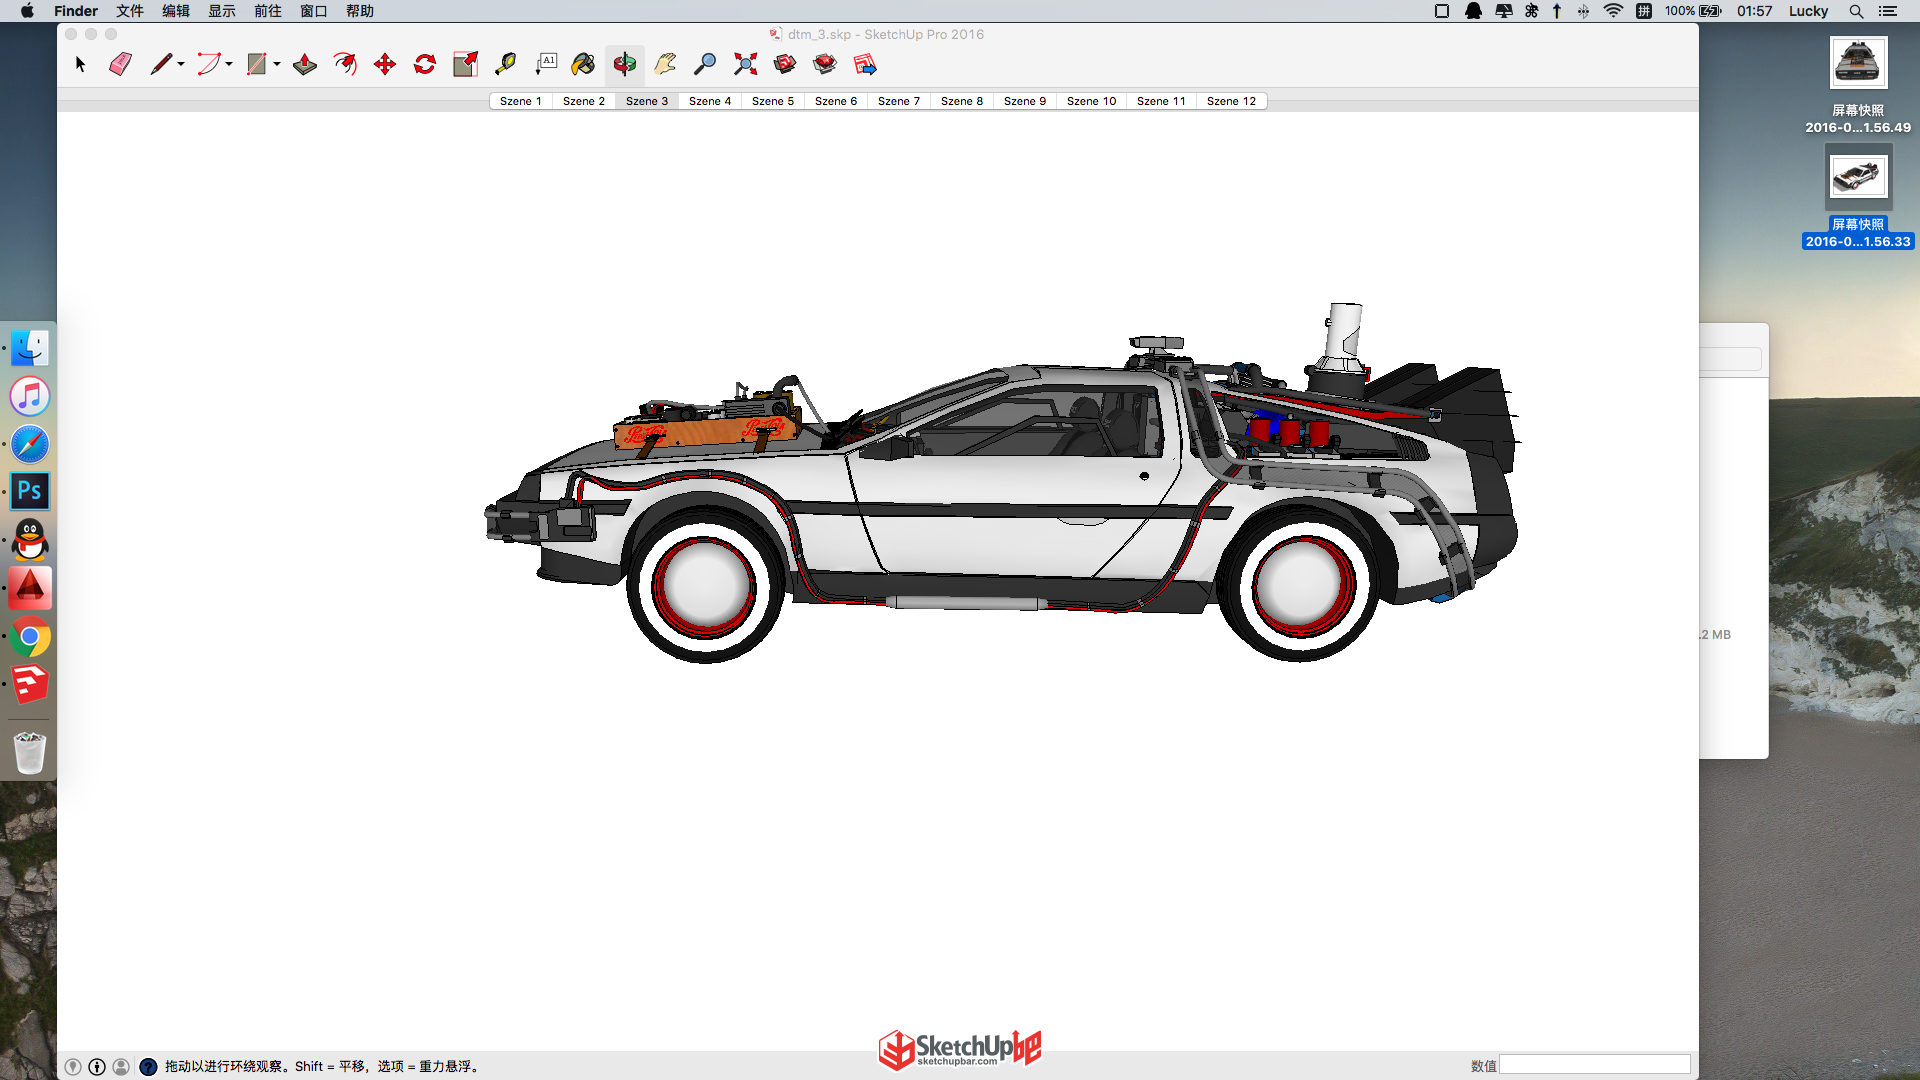Screen dimensions: 1920x1080
Task: Select the Text label tool
Action: [546, 64]
